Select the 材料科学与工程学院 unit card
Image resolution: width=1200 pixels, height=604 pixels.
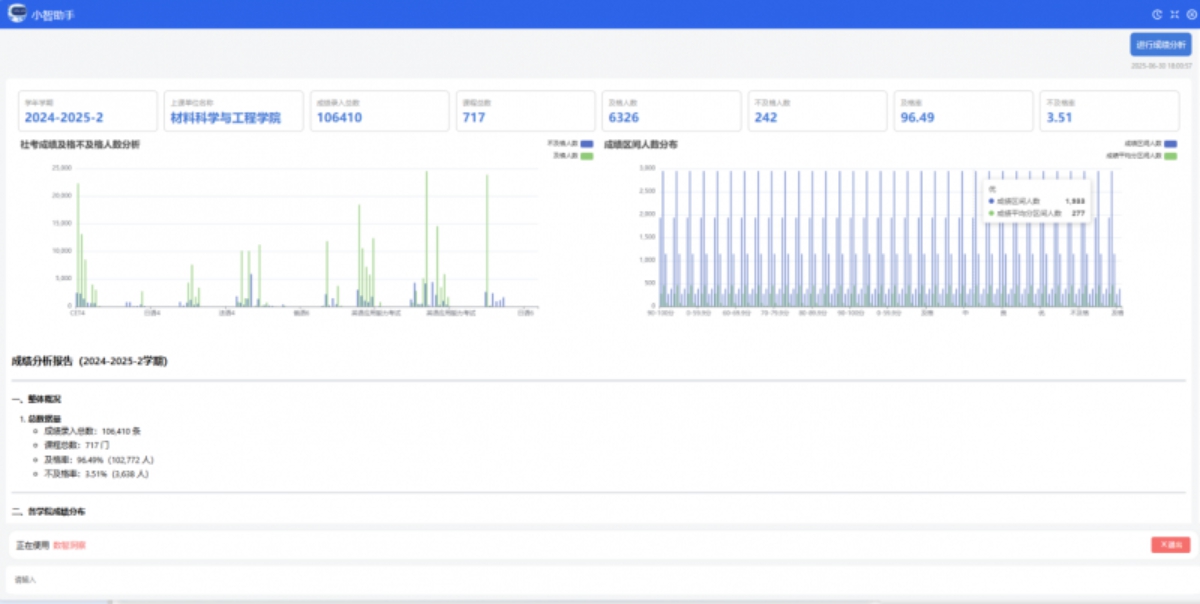234,111
